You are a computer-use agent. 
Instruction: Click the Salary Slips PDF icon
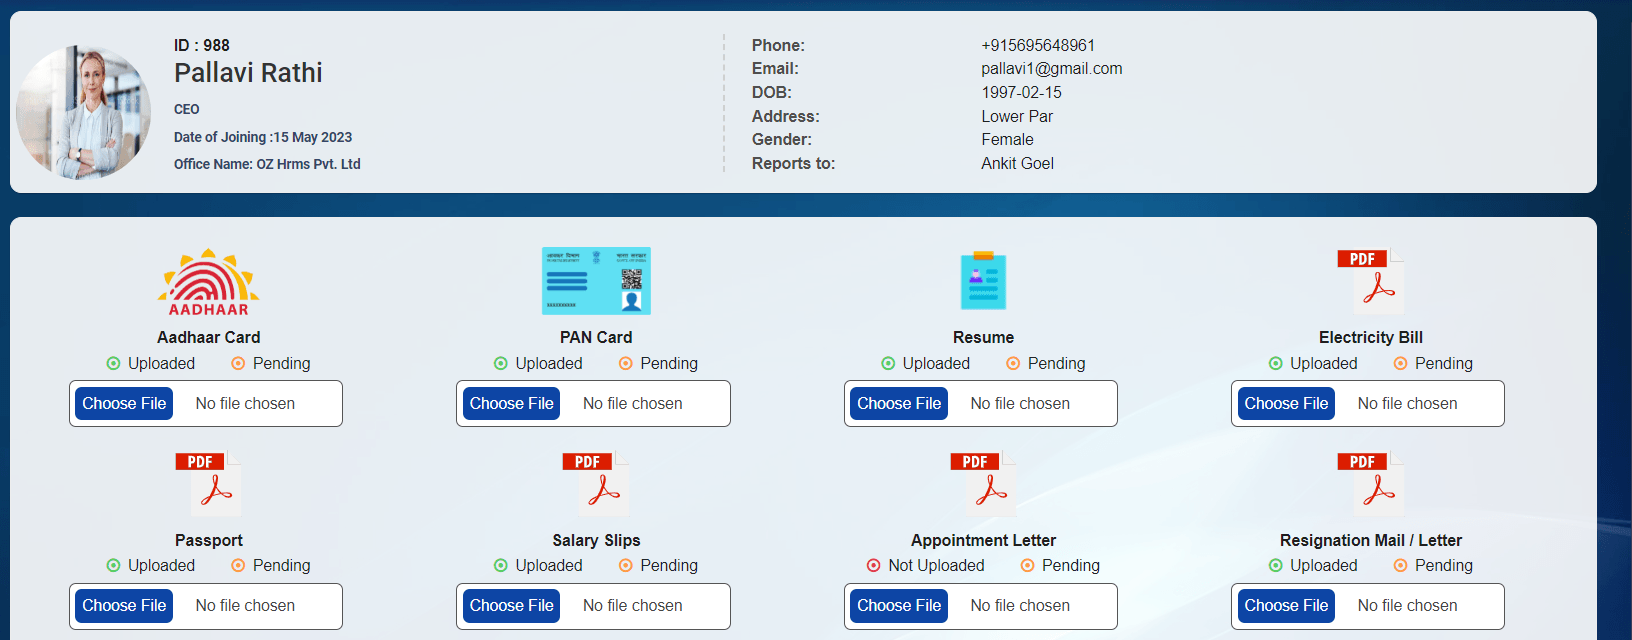coord(596,484)
